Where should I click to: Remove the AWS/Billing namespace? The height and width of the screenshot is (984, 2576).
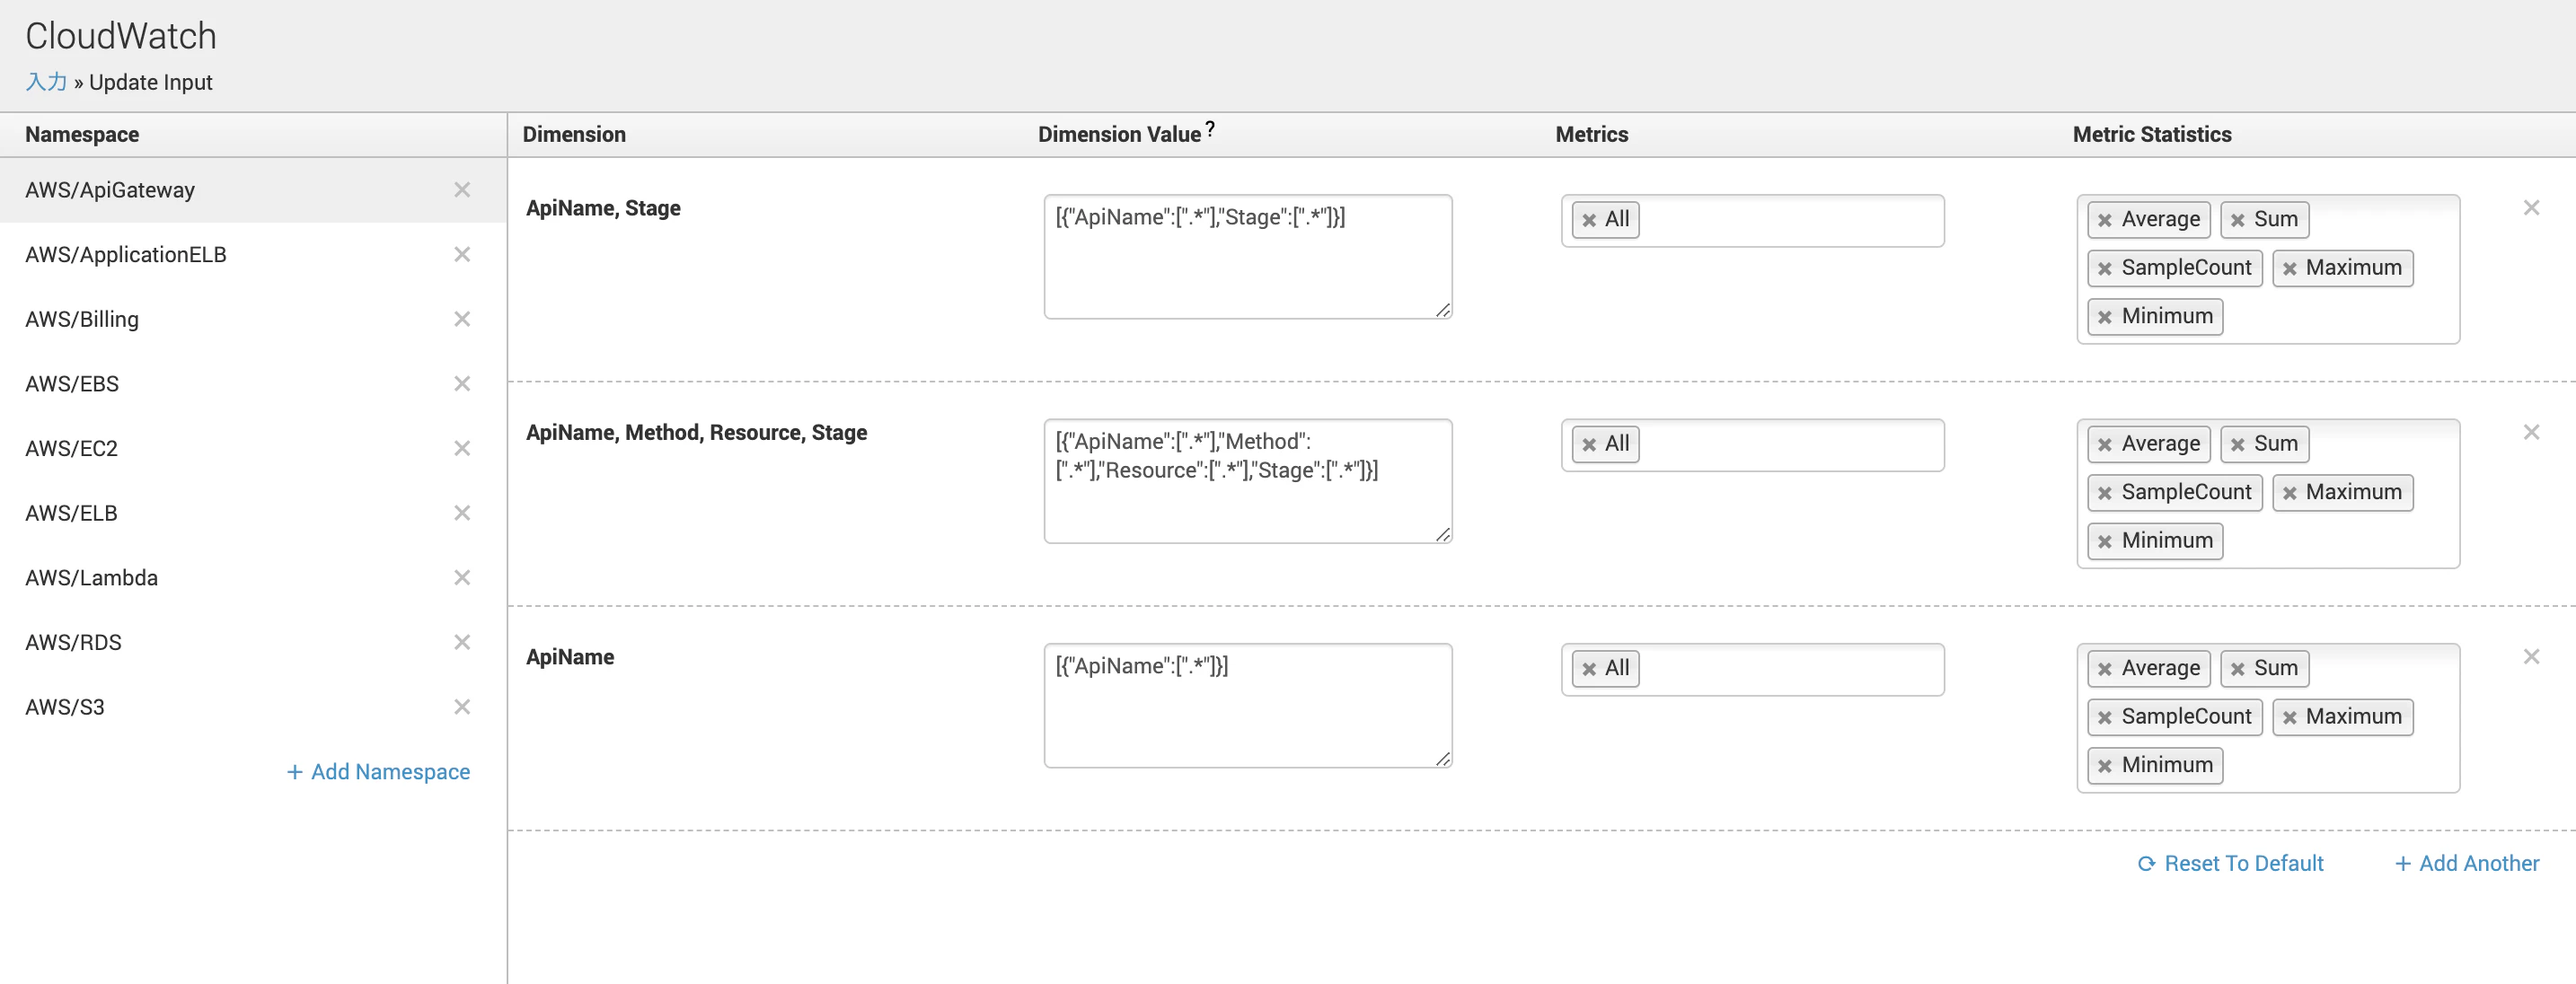462,319
